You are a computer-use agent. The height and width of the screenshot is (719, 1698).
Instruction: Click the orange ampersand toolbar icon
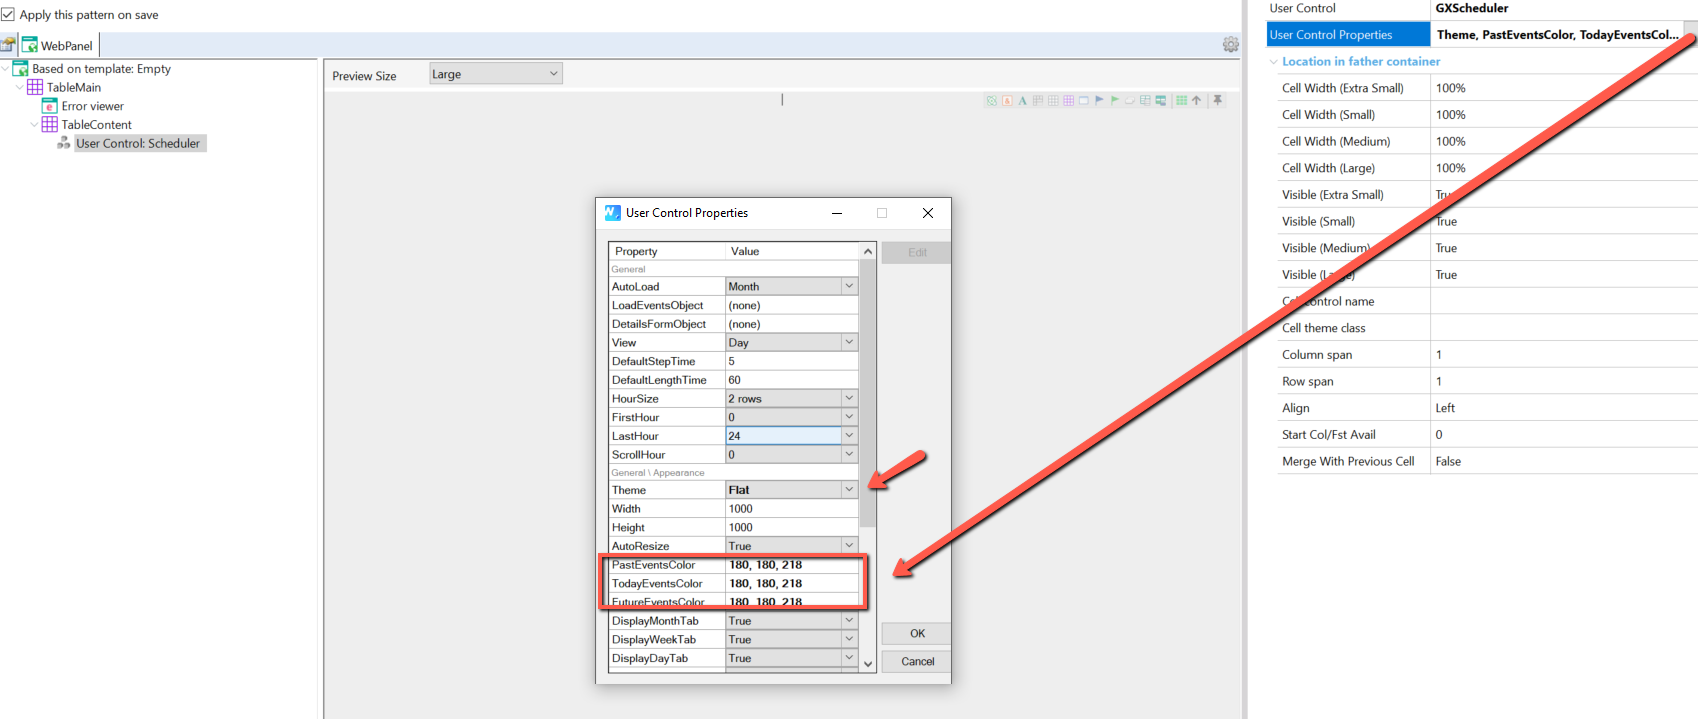pos(1007,100)
